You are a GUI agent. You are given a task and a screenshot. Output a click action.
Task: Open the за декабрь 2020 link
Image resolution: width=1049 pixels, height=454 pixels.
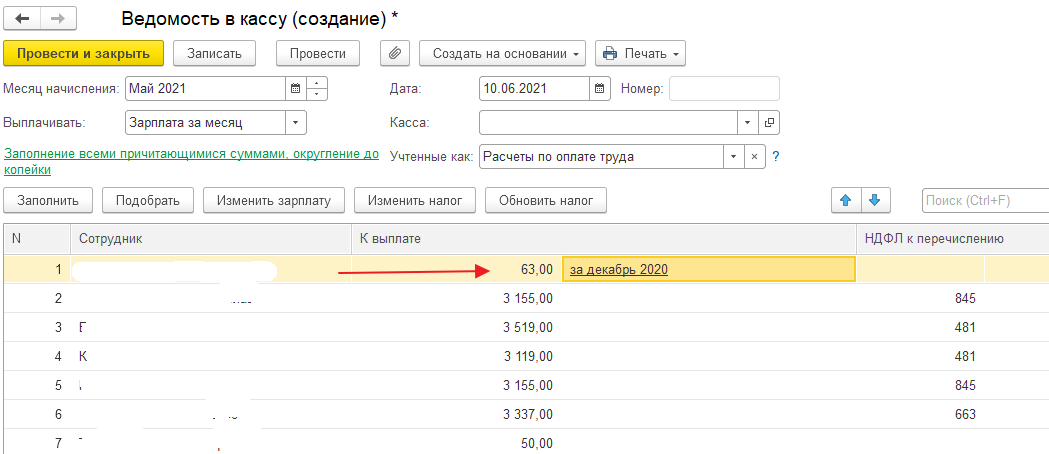(618, 269)
